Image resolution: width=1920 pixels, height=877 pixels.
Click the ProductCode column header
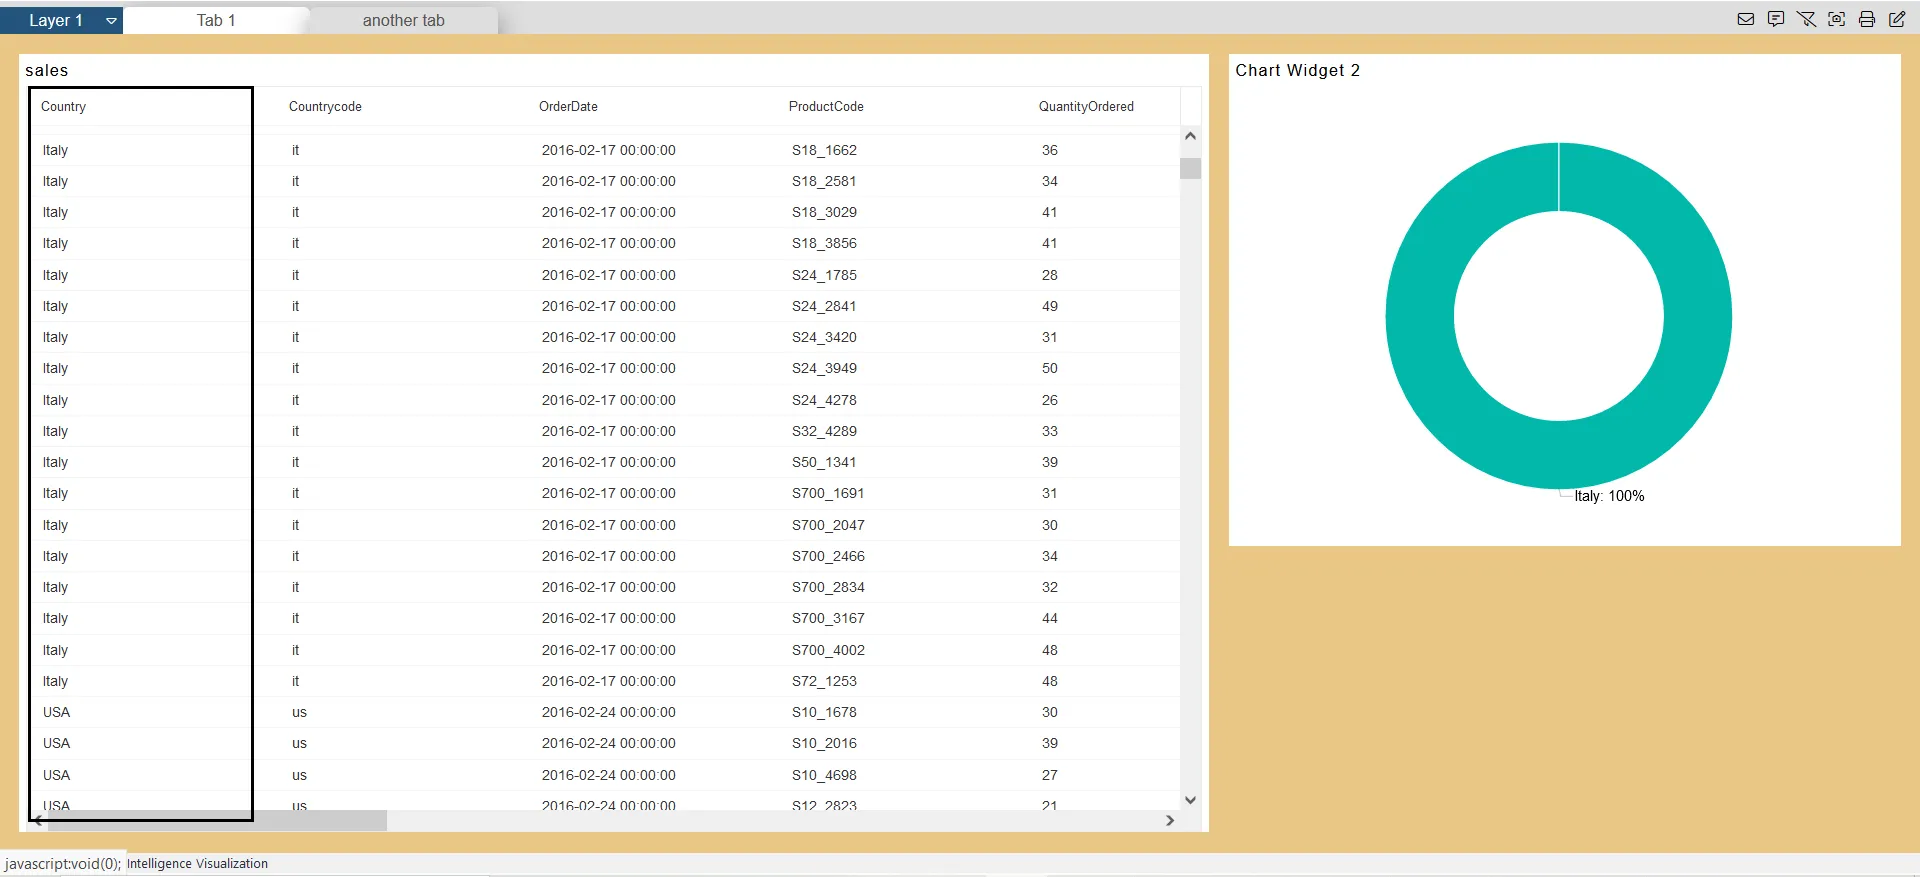click(x=826, y=107)
